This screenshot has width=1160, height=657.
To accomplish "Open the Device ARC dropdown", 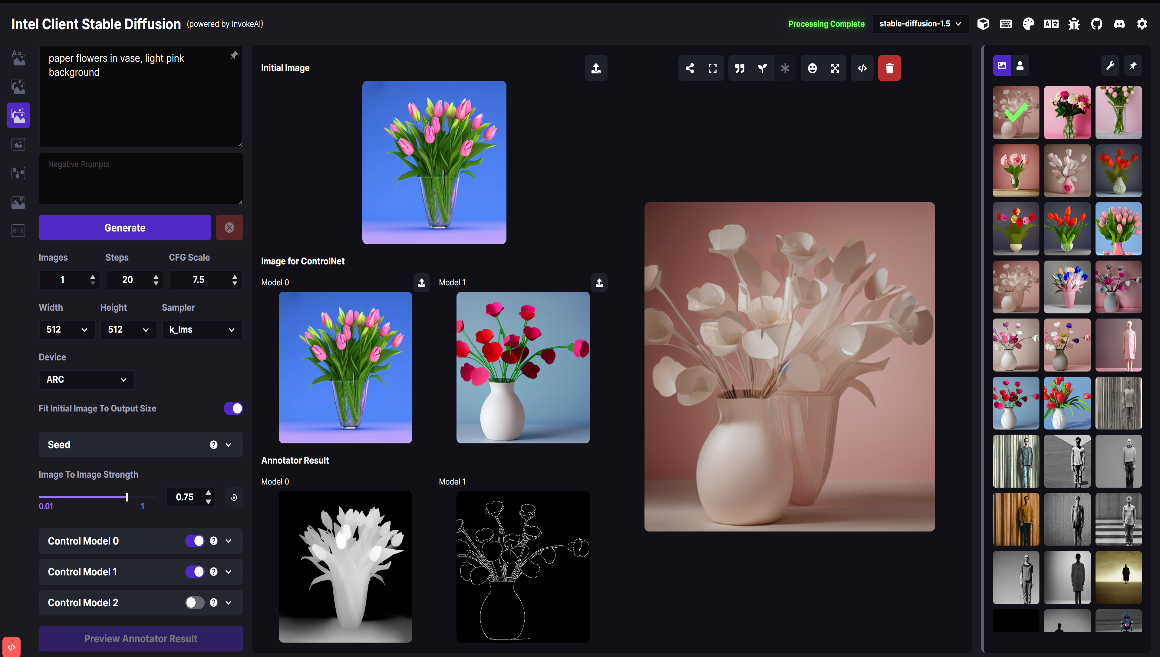I will point(87,380).
